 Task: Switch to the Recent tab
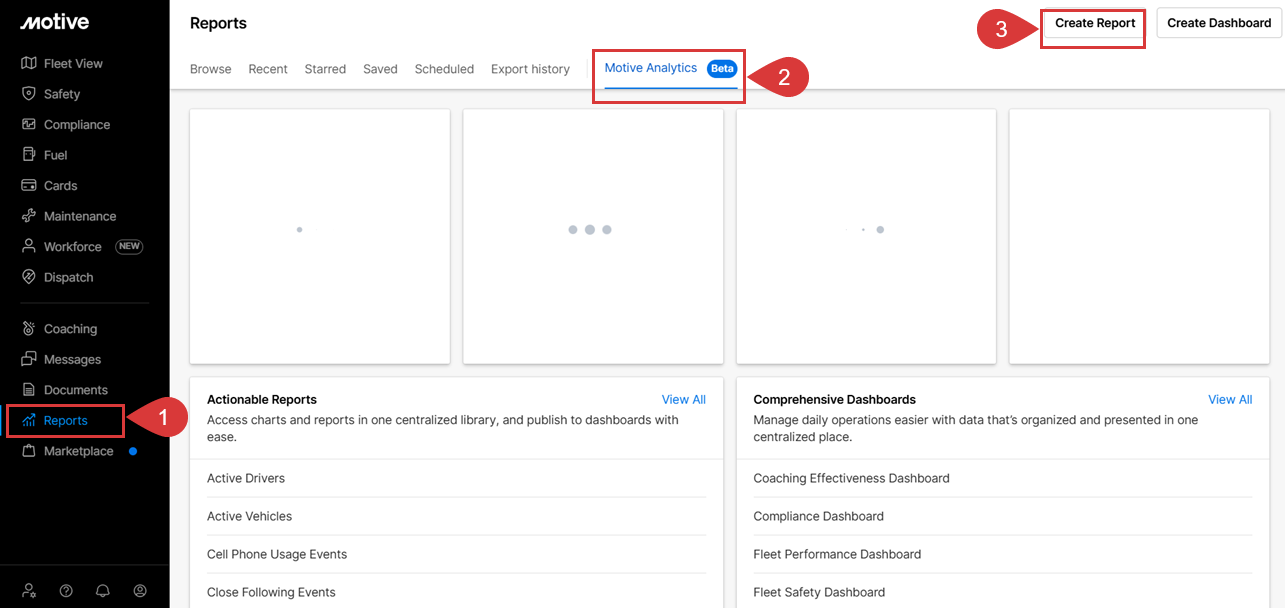pyautogui.click(x=268, y=69)
